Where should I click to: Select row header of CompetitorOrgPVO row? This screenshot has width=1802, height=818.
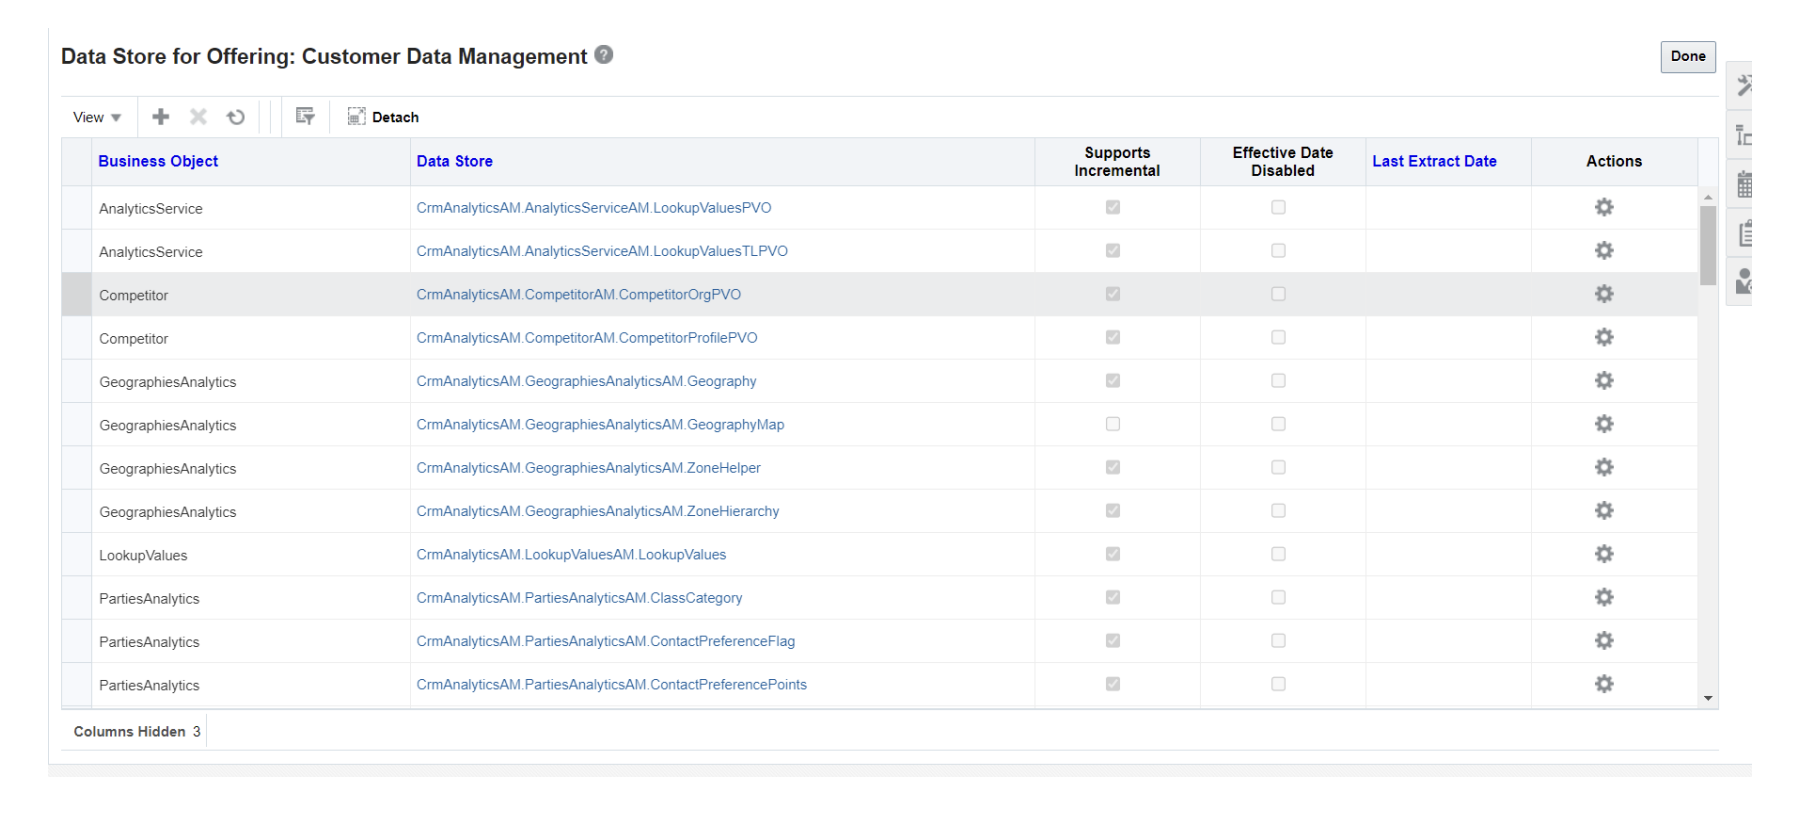pyautogui.click(x=77, y=294)
